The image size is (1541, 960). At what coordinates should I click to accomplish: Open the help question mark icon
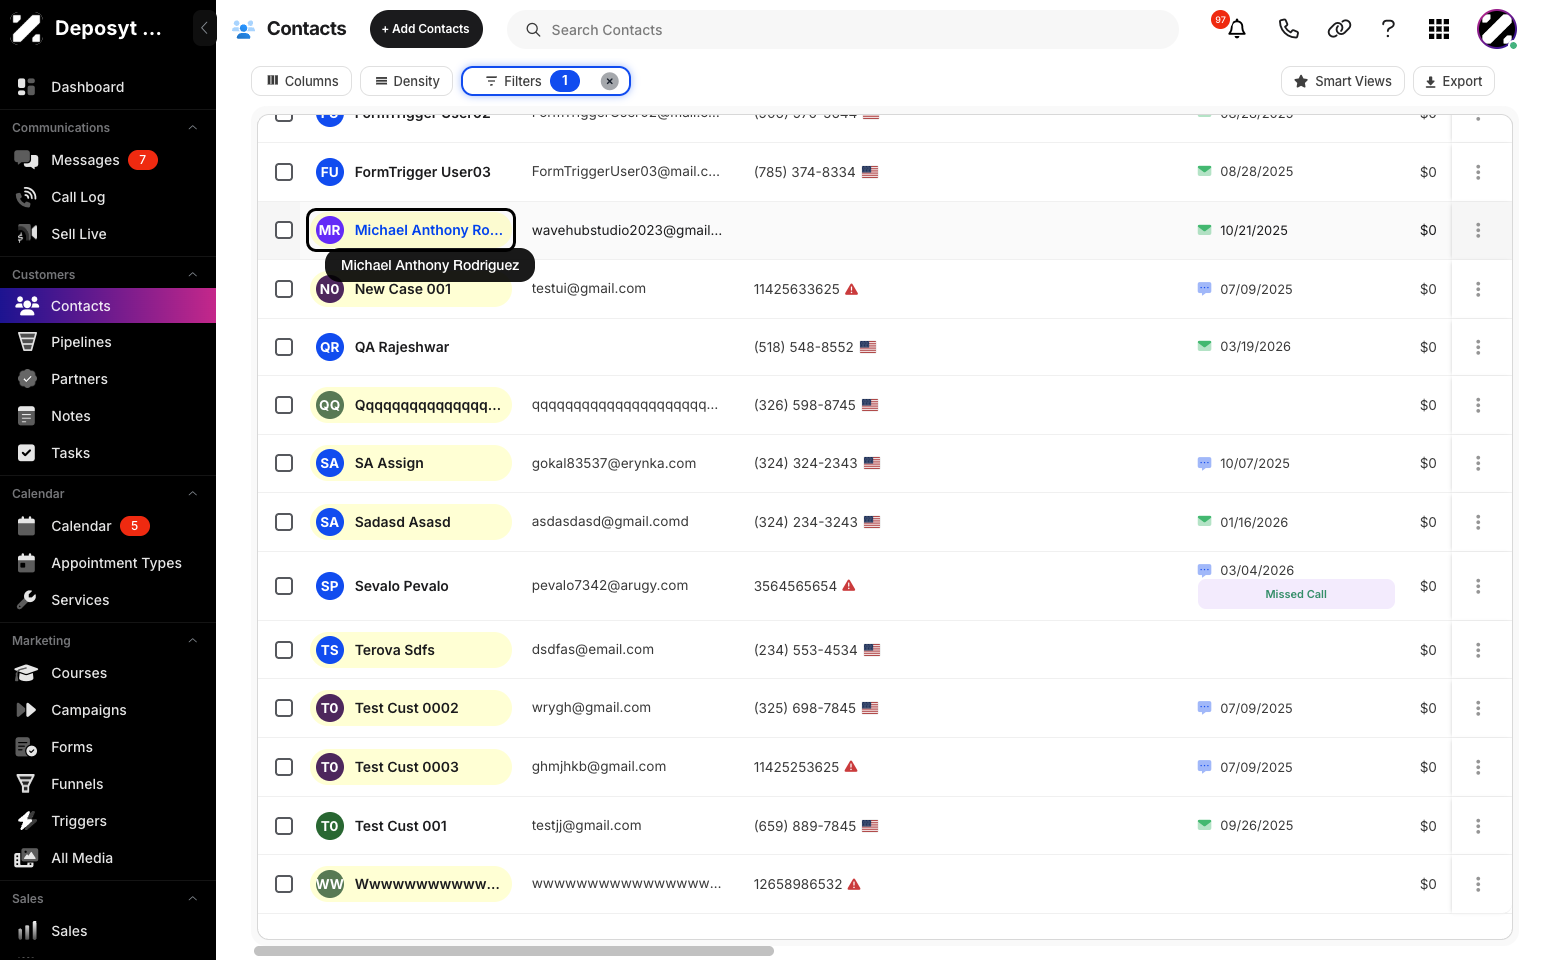1388,29
